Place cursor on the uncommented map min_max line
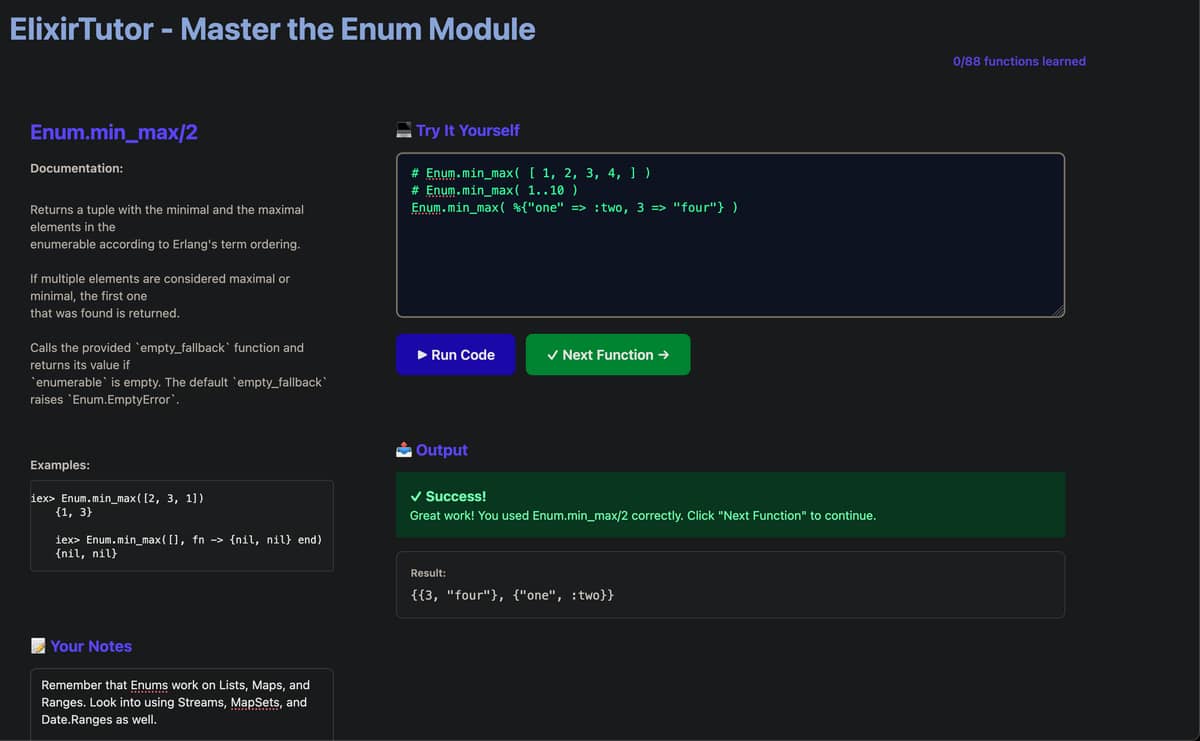The width and height of the screenshot is (1200, 741). pos(574,207)
